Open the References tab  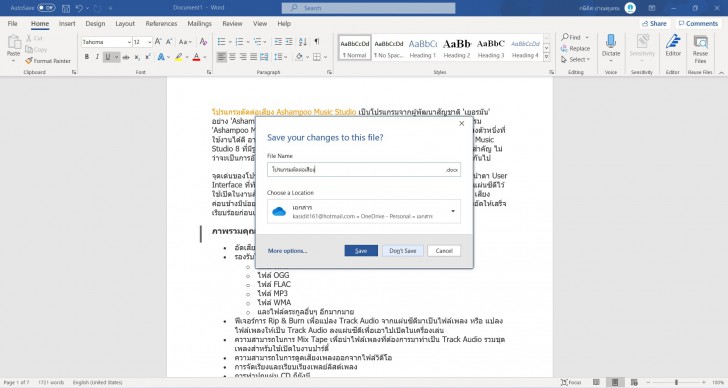[161, 24]
